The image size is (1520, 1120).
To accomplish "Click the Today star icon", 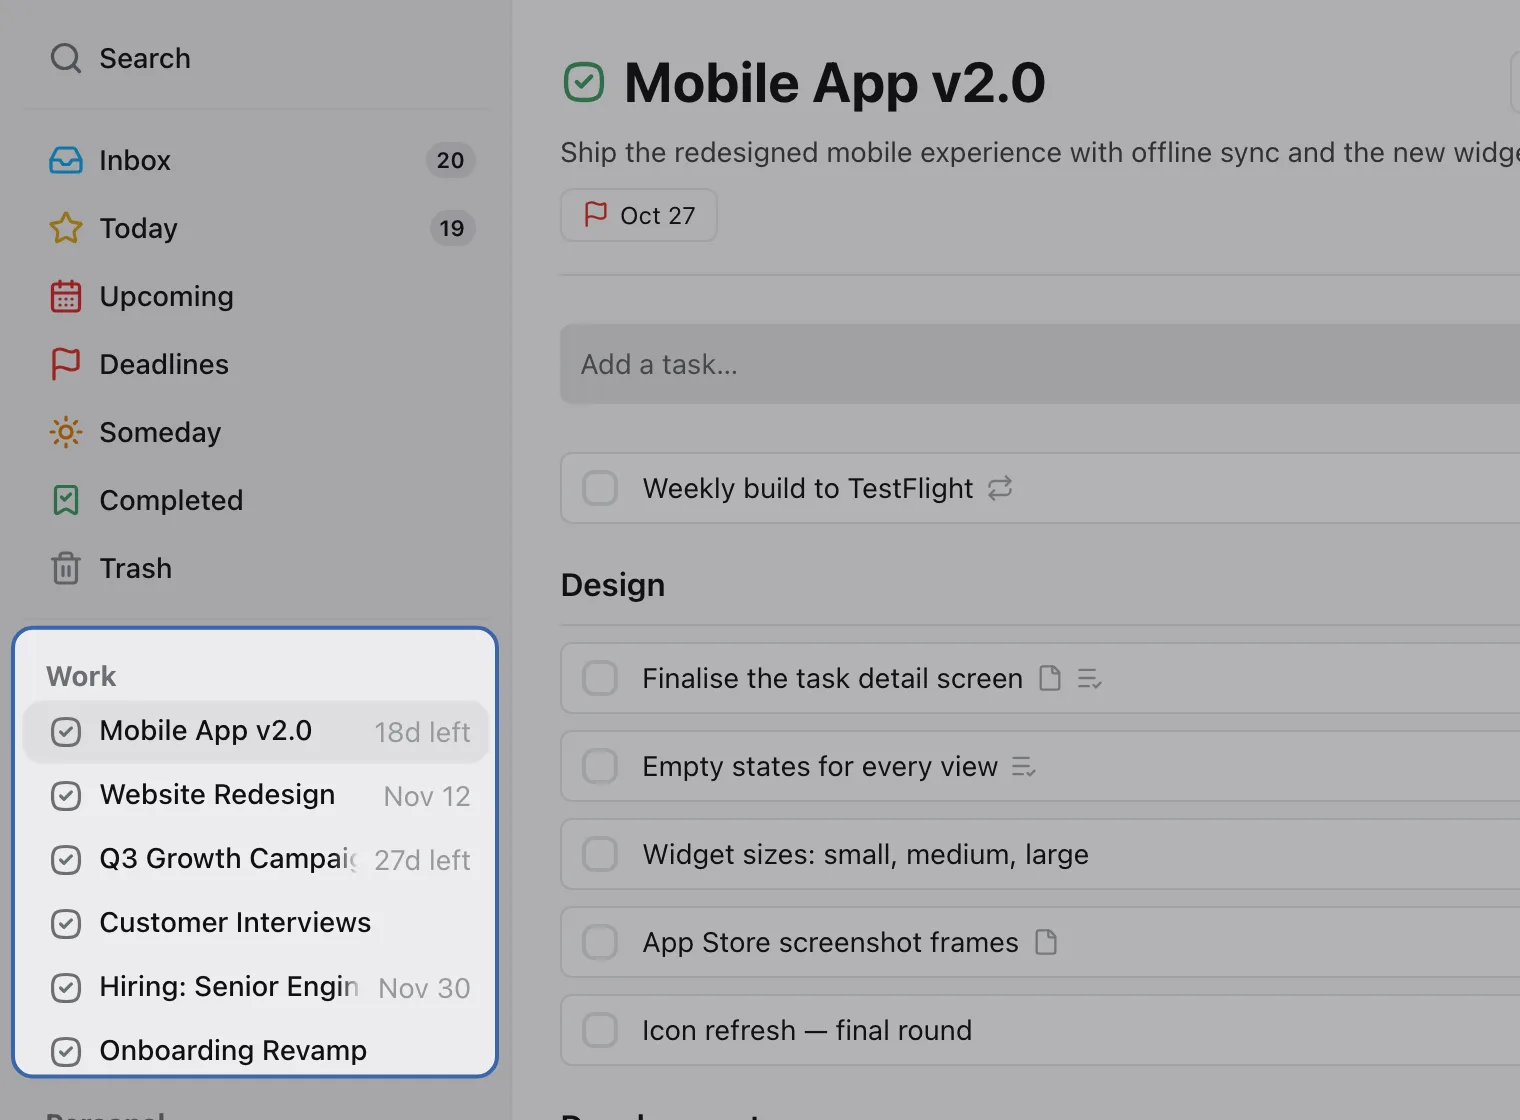I will [x=66, y=228].
